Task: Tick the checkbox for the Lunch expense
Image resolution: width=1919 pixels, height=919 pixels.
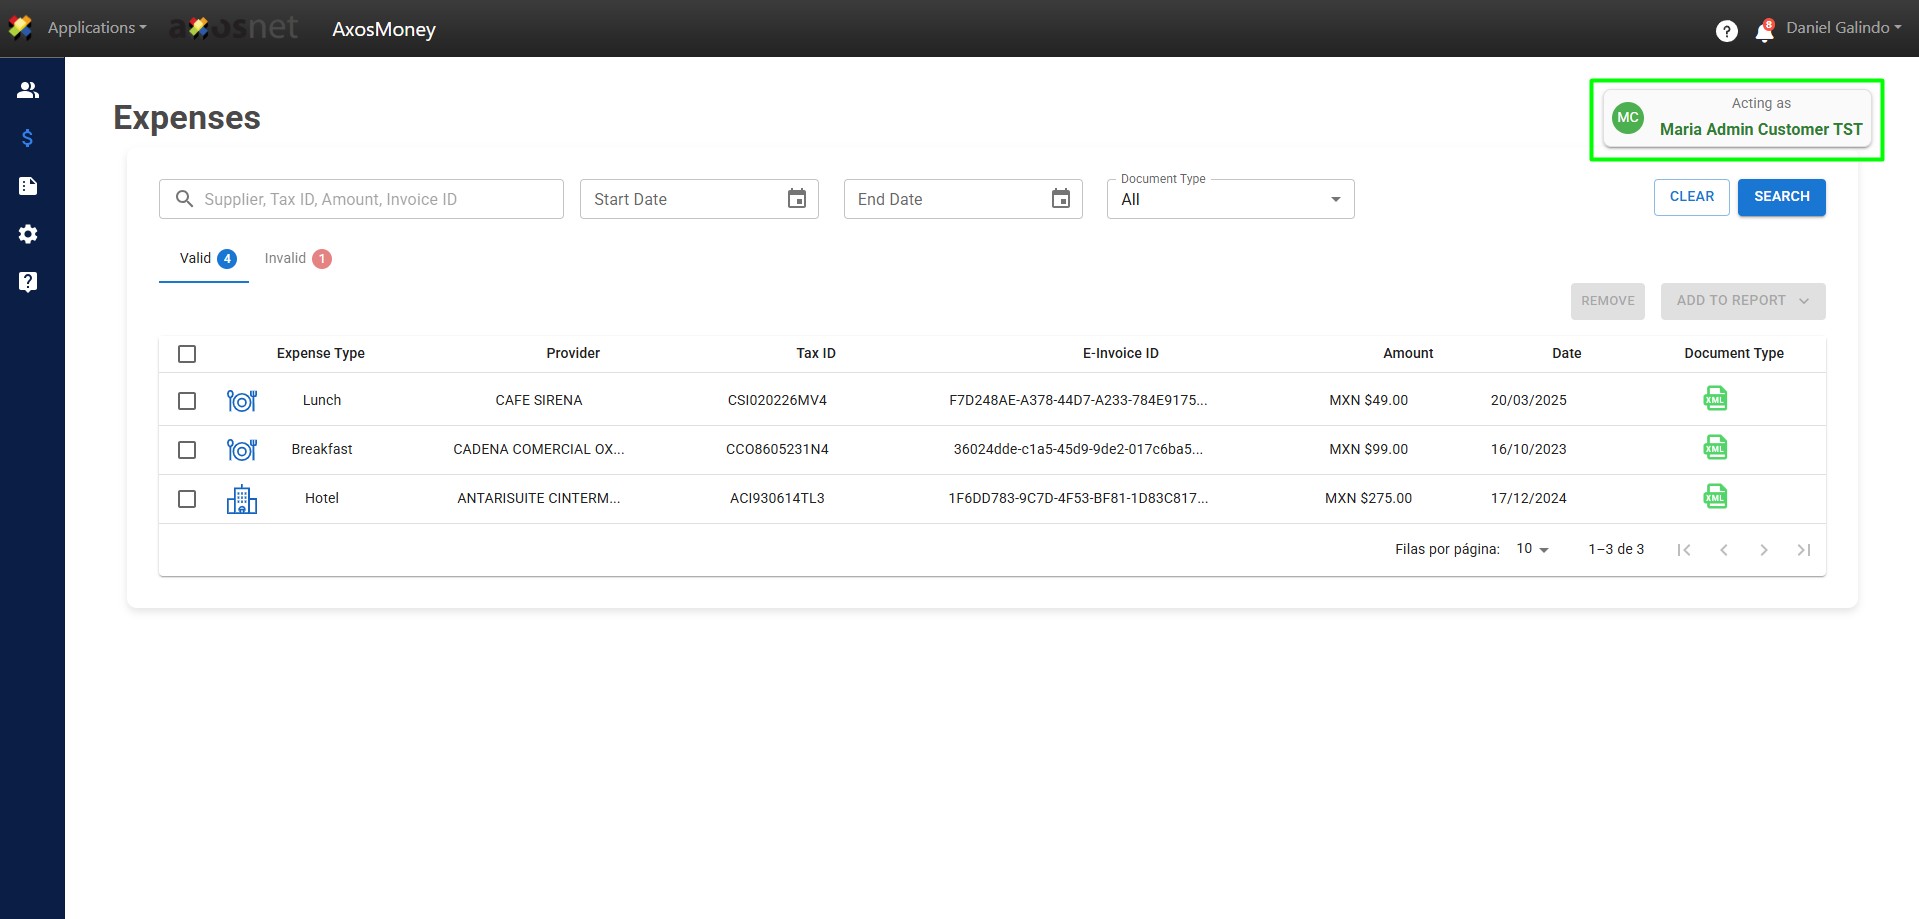Action: (x=187, y=401)
